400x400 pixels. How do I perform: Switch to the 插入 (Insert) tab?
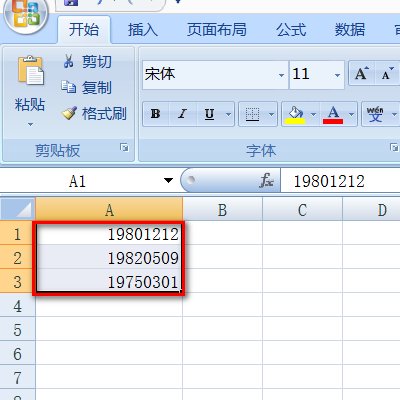143,30
